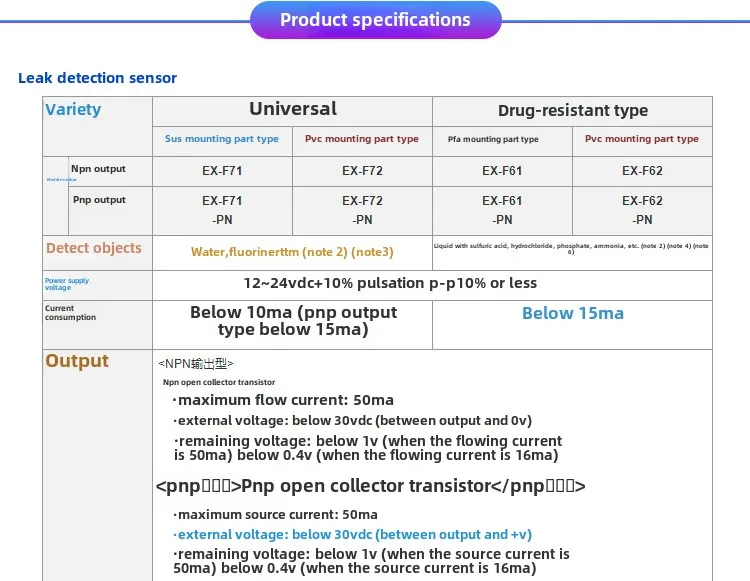Click the Output section label

point(77,361)
